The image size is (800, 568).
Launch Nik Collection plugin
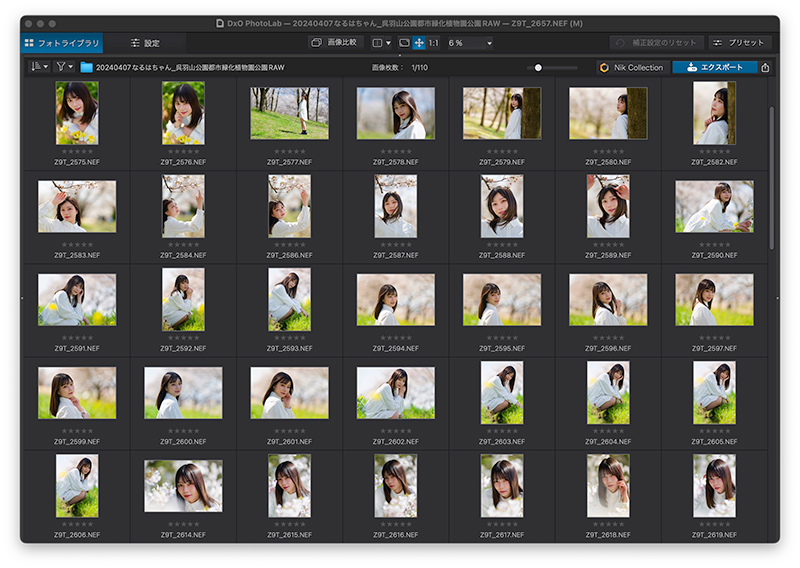[632, 67]
